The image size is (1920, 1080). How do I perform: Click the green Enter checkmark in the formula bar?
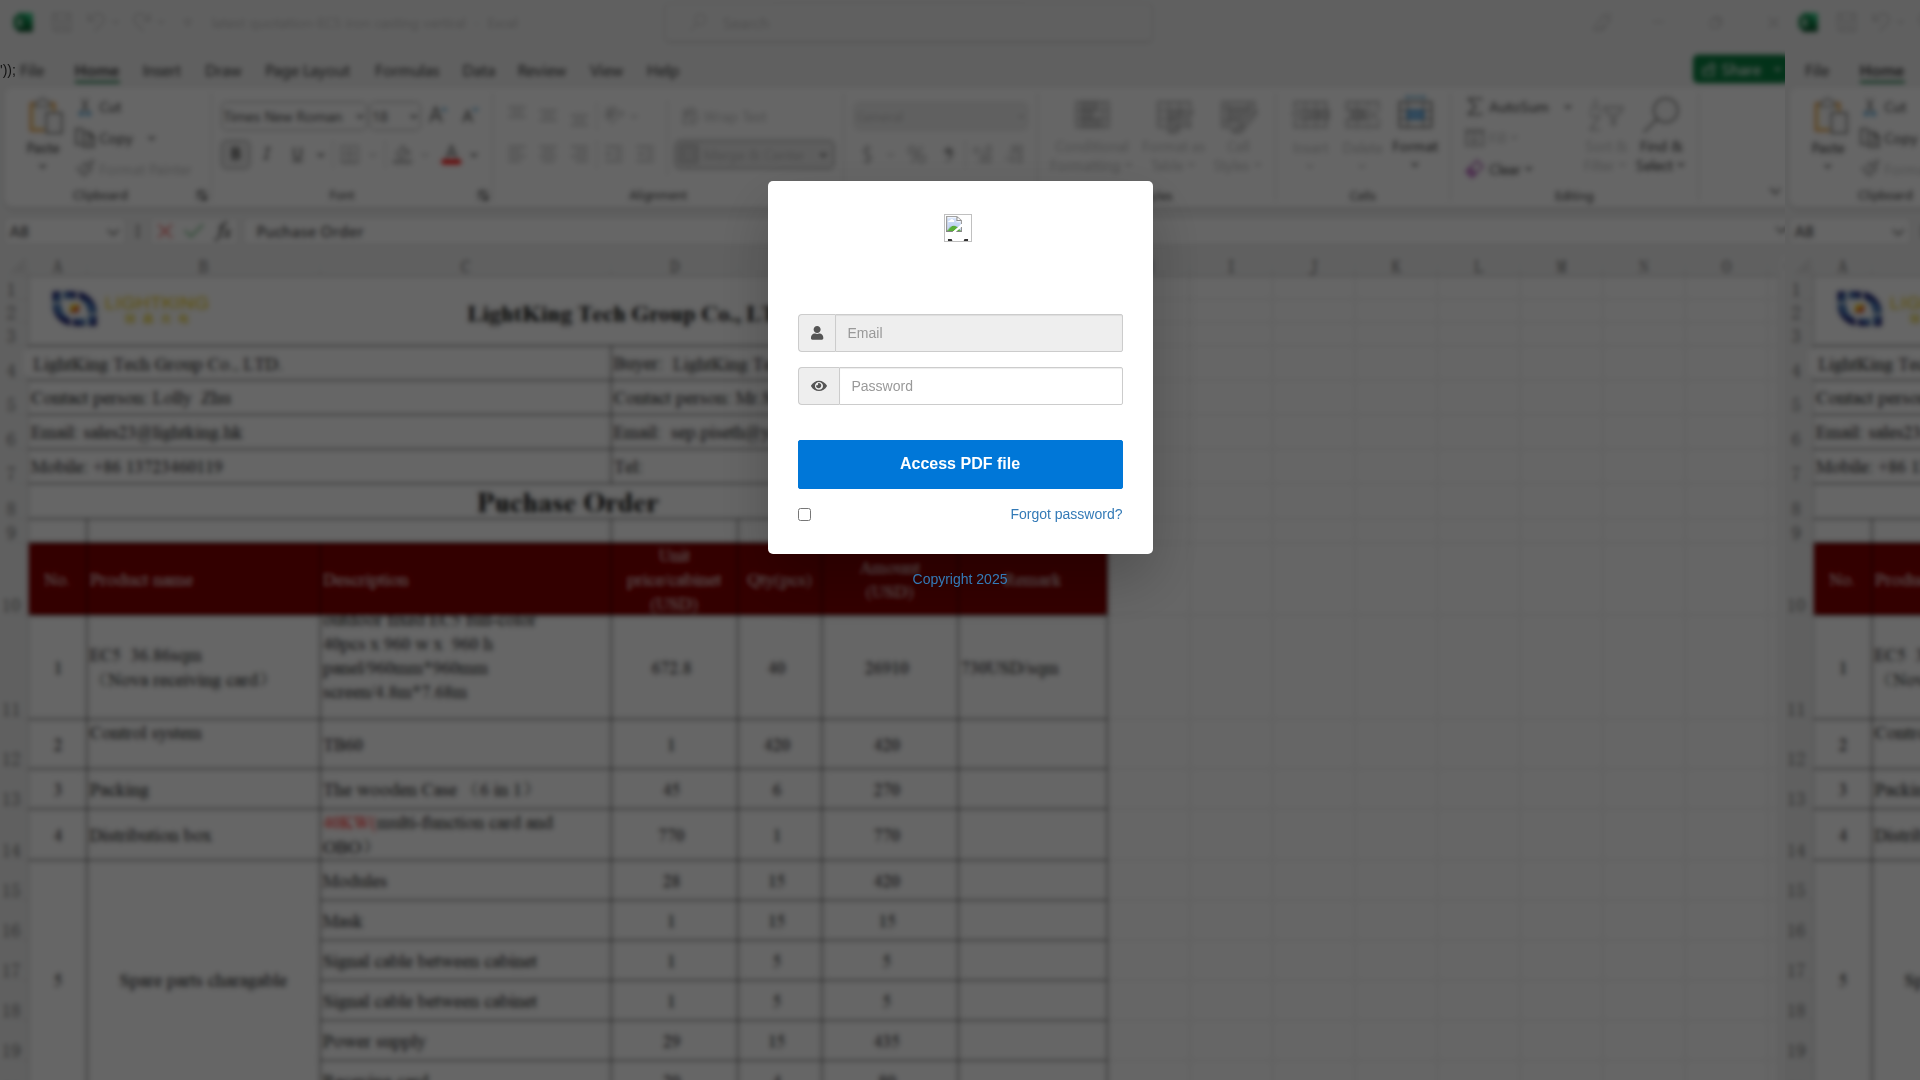point(193,231)
